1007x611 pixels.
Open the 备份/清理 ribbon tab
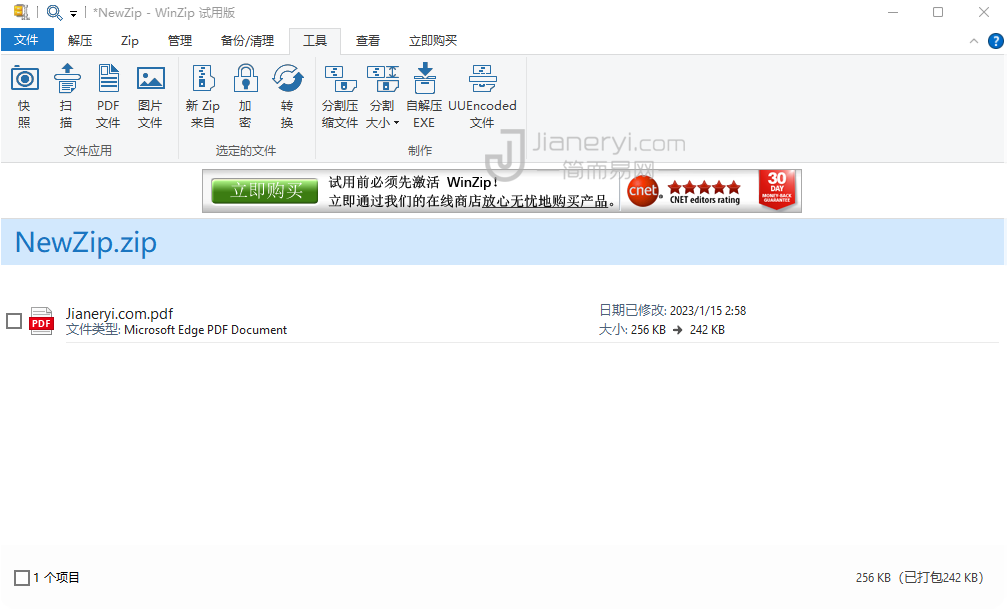[247, 41]
